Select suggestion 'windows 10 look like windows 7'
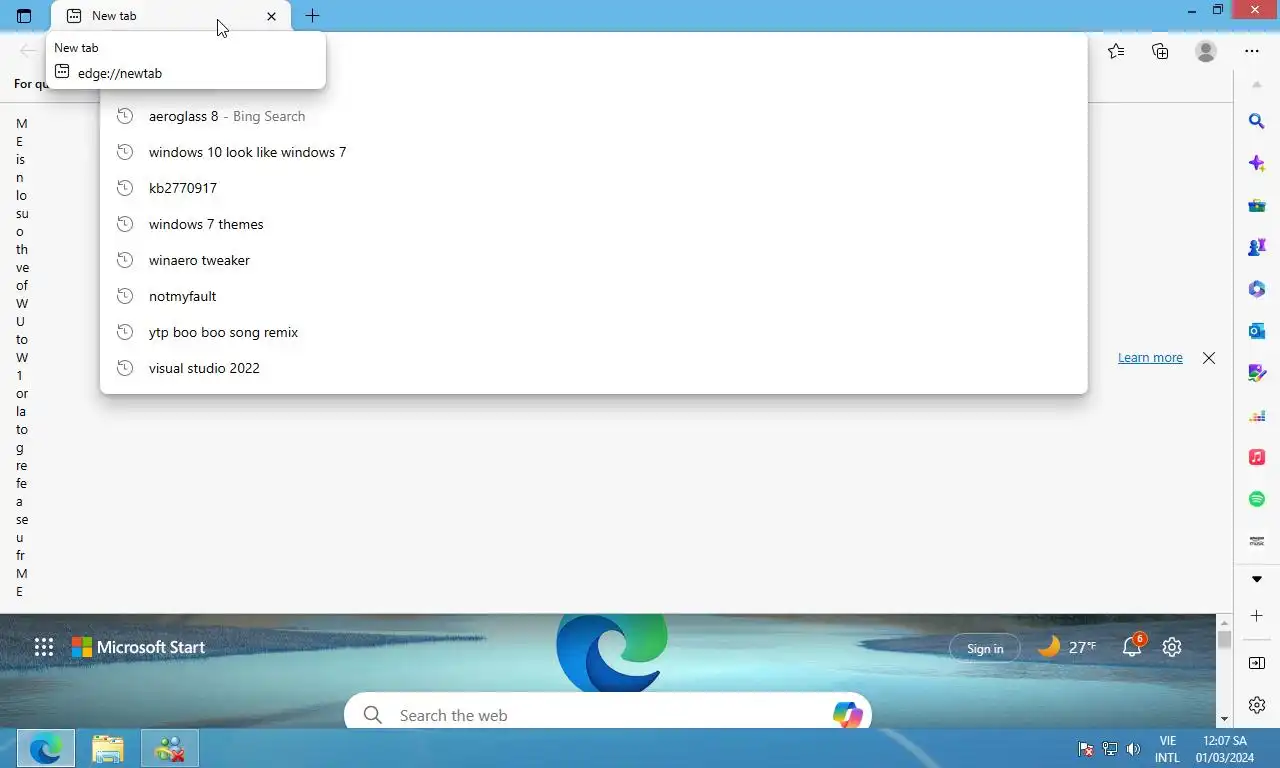 (x=593, y=152)
